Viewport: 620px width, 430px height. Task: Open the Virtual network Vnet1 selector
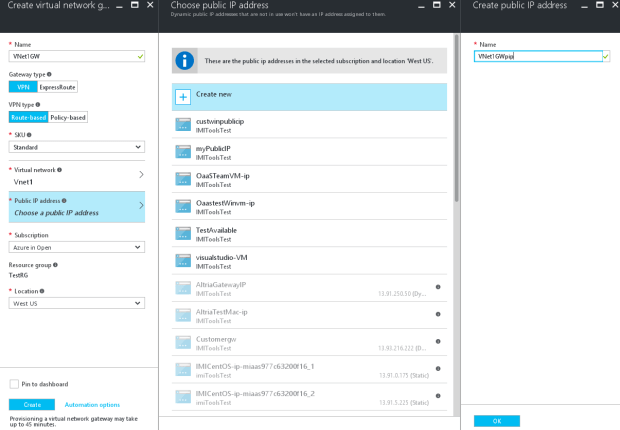tap(76, 175)
